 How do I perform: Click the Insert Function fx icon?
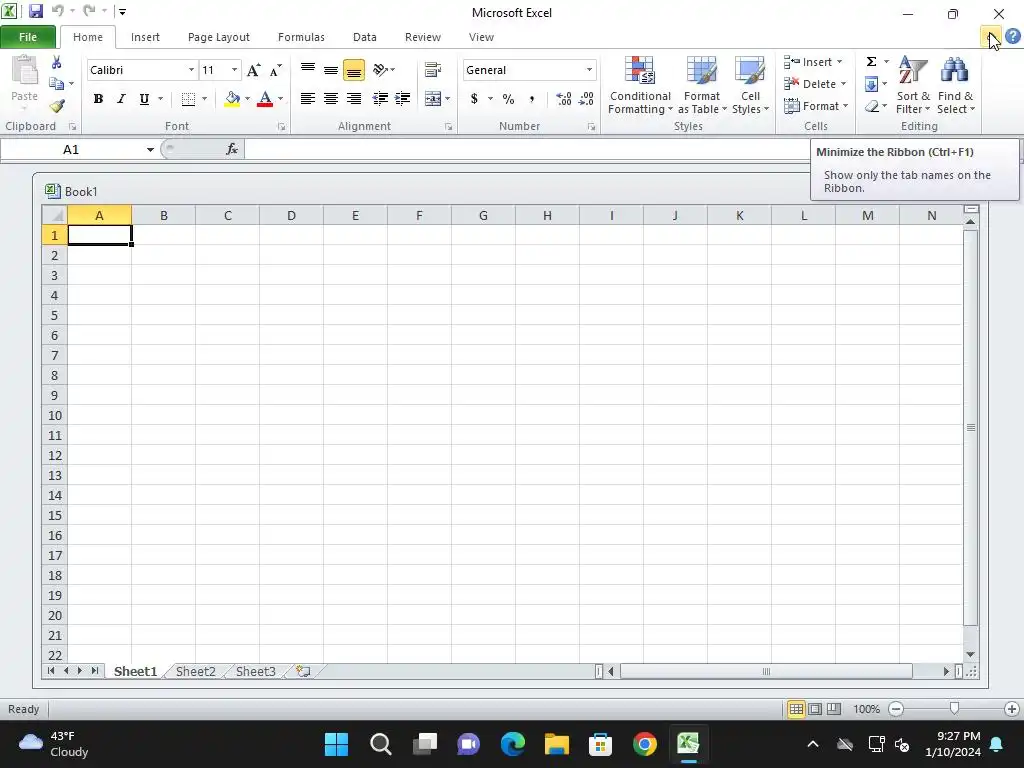pos(232,149)
